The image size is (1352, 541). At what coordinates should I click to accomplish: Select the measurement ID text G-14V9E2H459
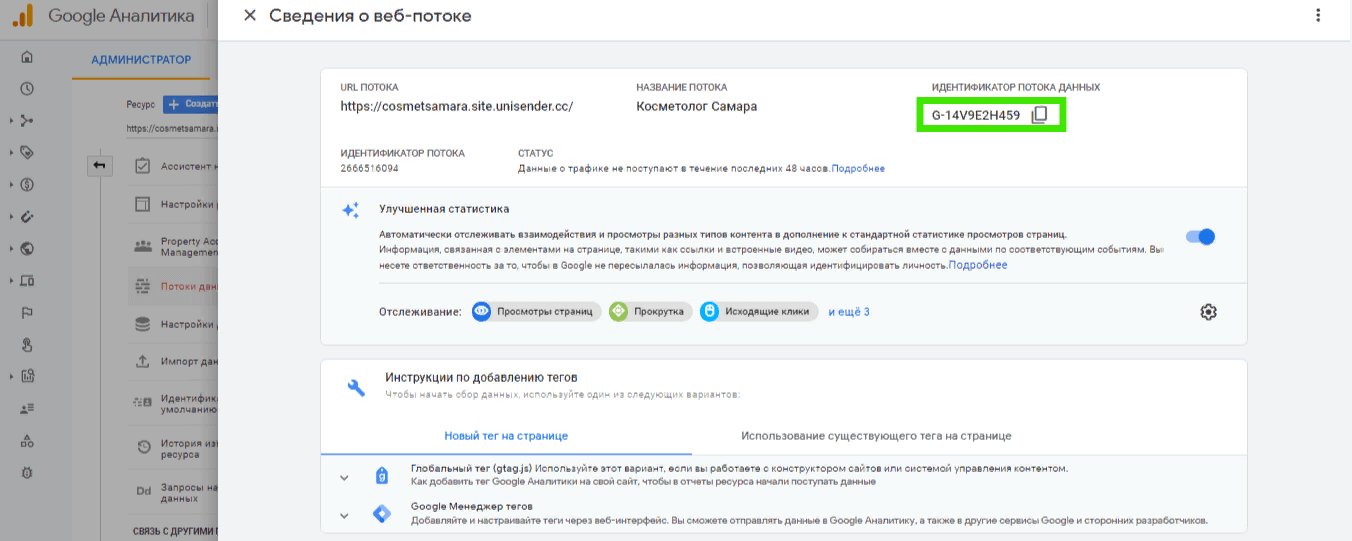click(x=976, y=115)
